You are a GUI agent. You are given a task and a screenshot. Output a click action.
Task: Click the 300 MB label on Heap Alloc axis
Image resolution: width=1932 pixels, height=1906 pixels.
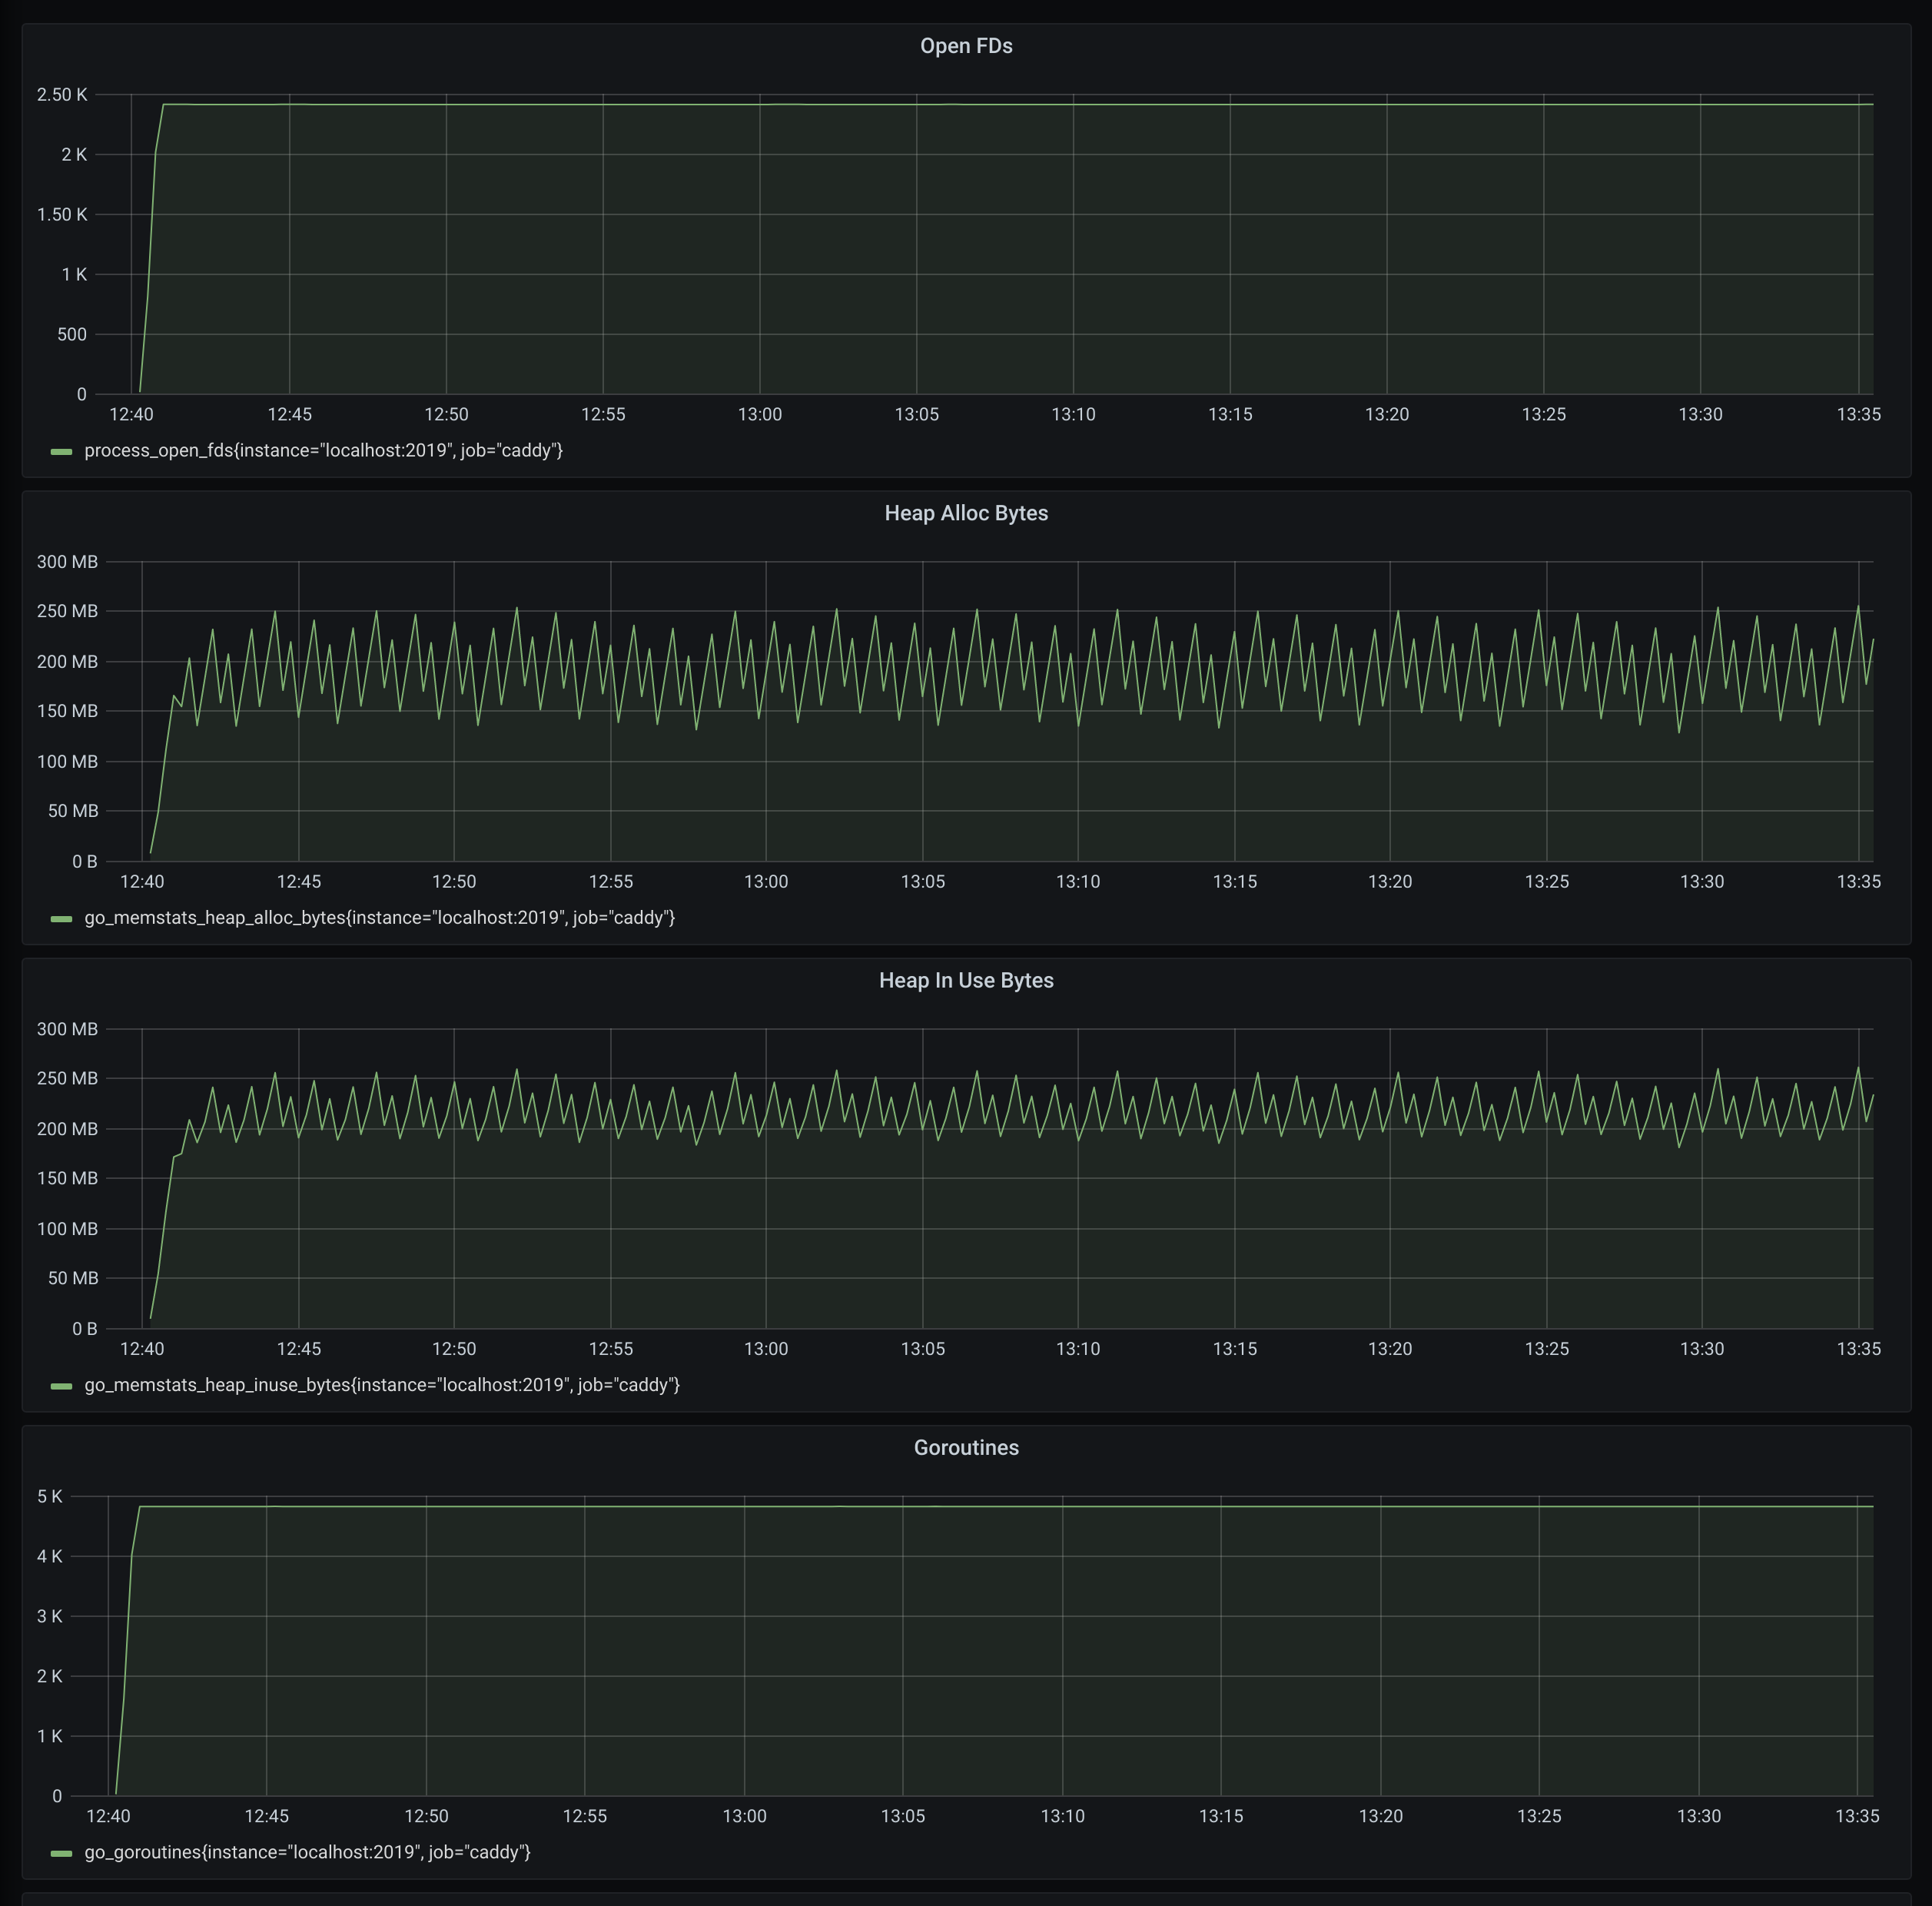[66, 561]
